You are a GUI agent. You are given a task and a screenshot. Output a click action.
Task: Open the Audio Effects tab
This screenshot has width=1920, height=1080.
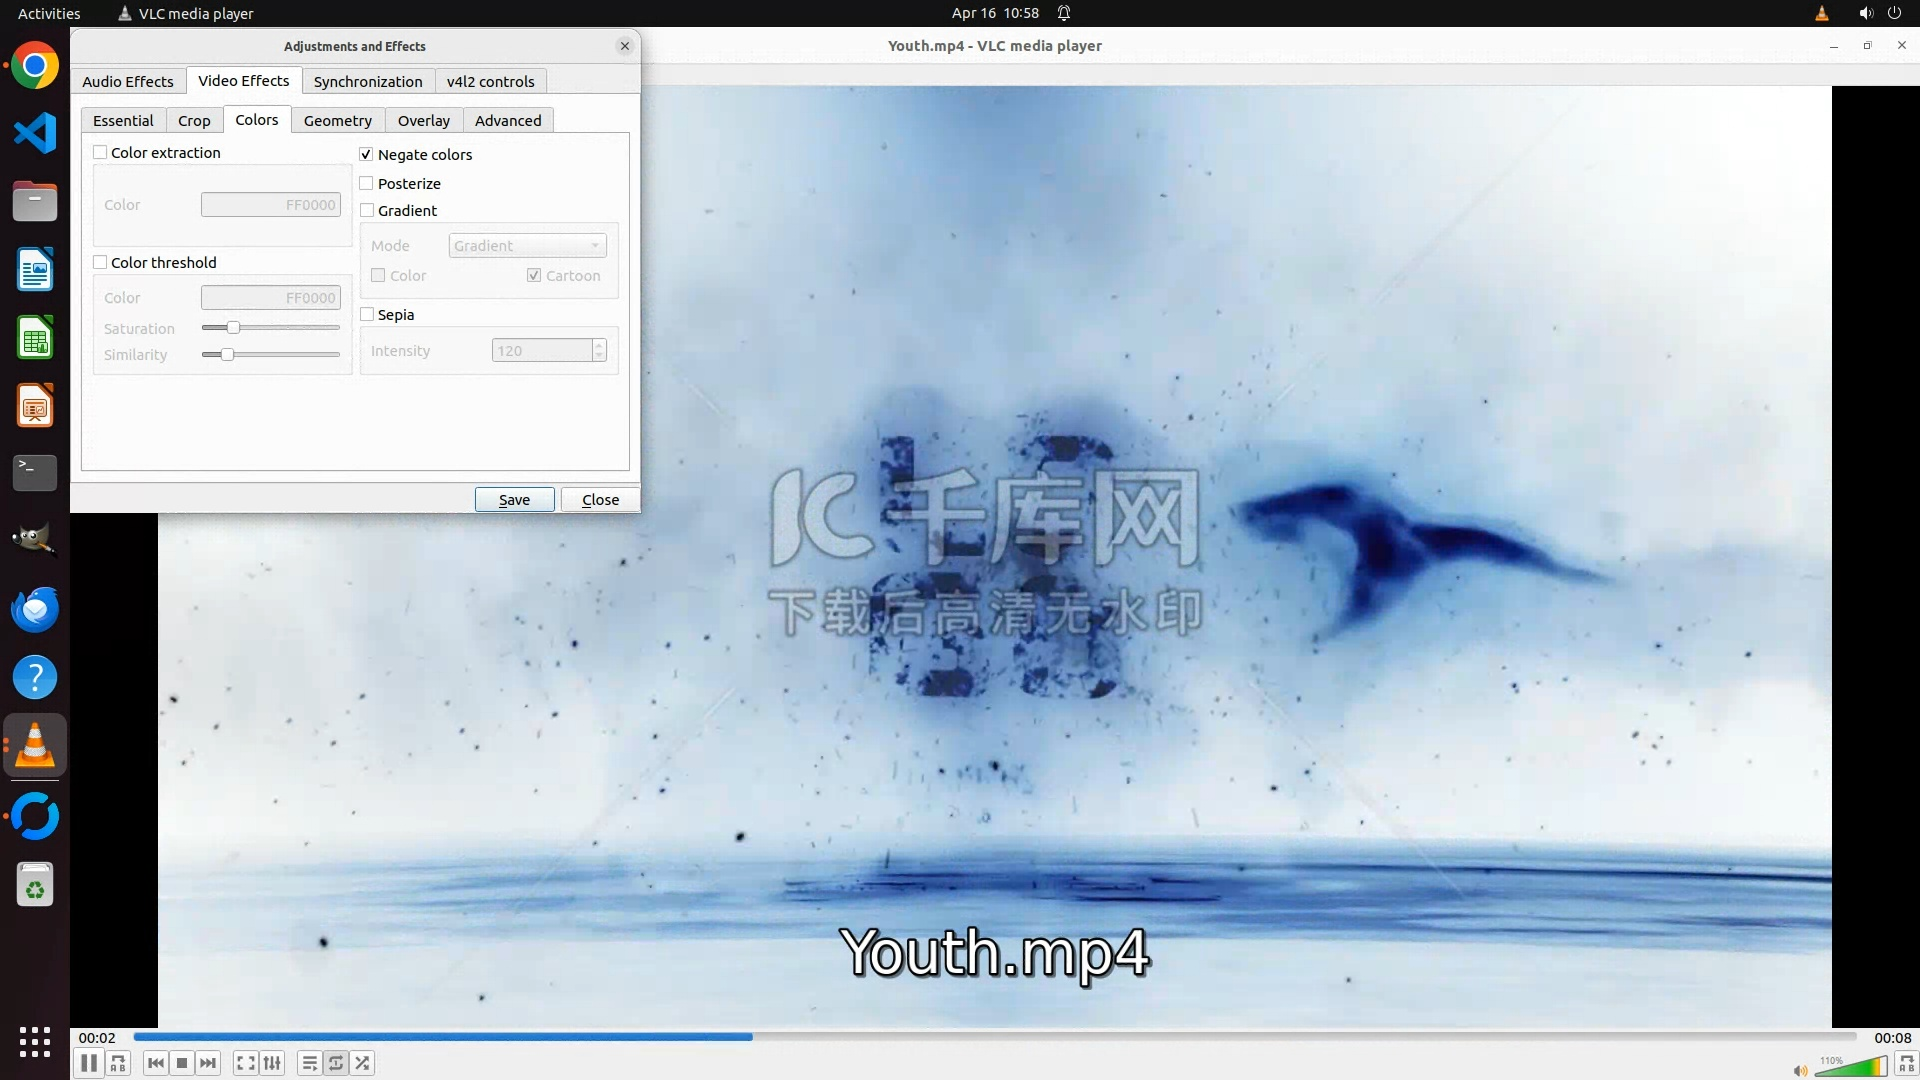127,81
